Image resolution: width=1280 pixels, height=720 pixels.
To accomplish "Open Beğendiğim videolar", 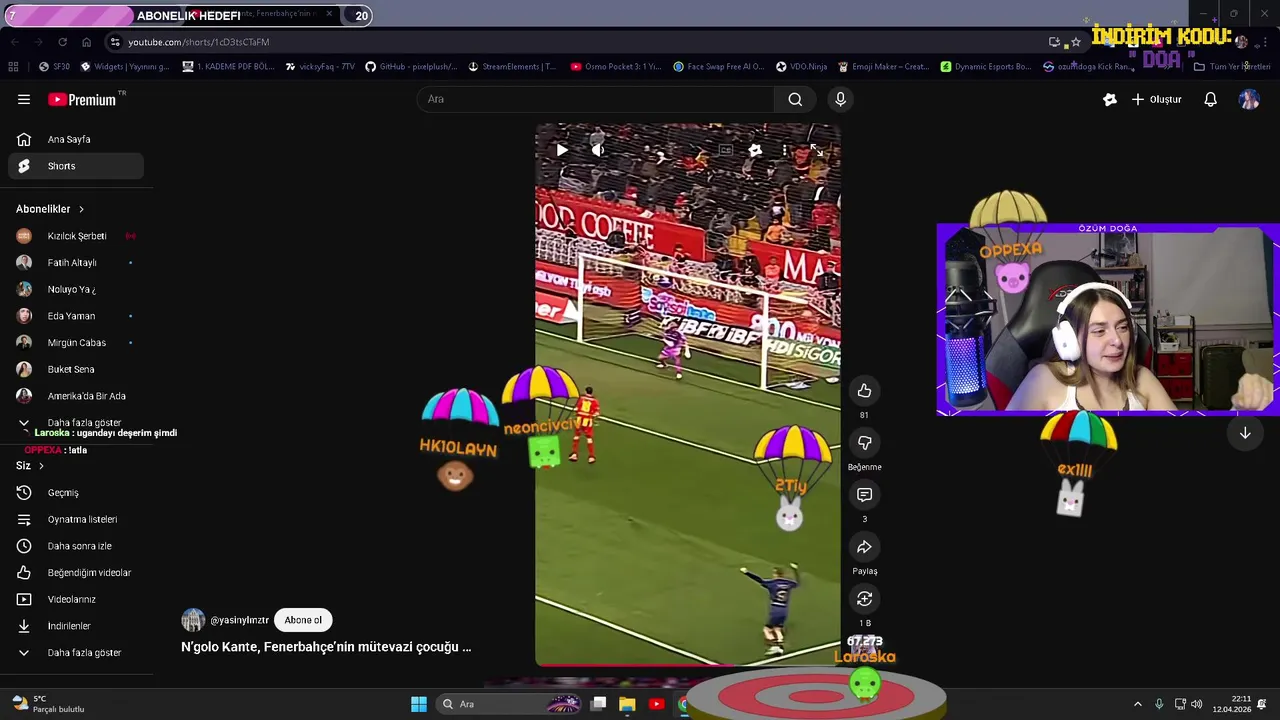I will pos(76,573).
